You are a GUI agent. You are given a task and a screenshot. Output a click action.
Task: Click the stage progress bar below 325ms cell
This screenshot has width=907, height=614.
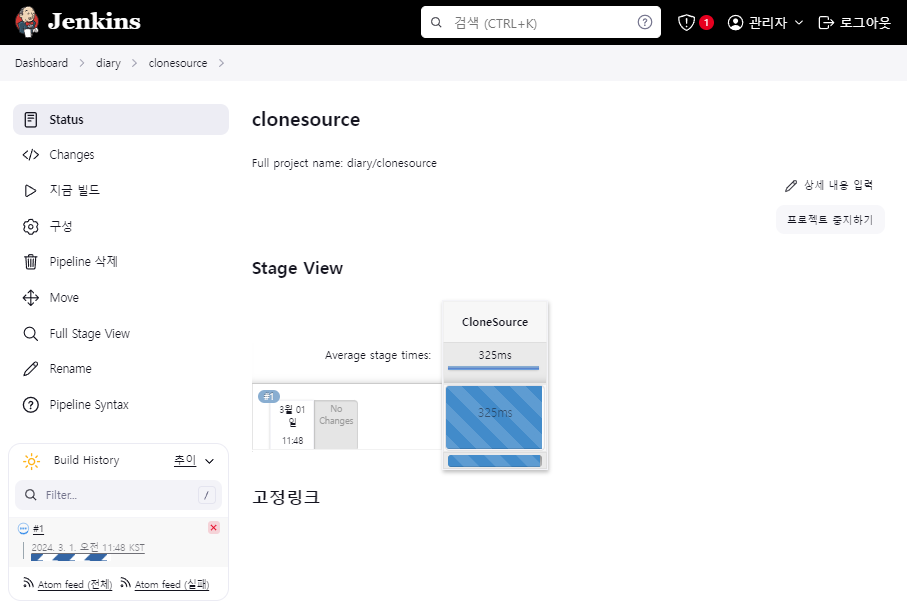[495, 461]
